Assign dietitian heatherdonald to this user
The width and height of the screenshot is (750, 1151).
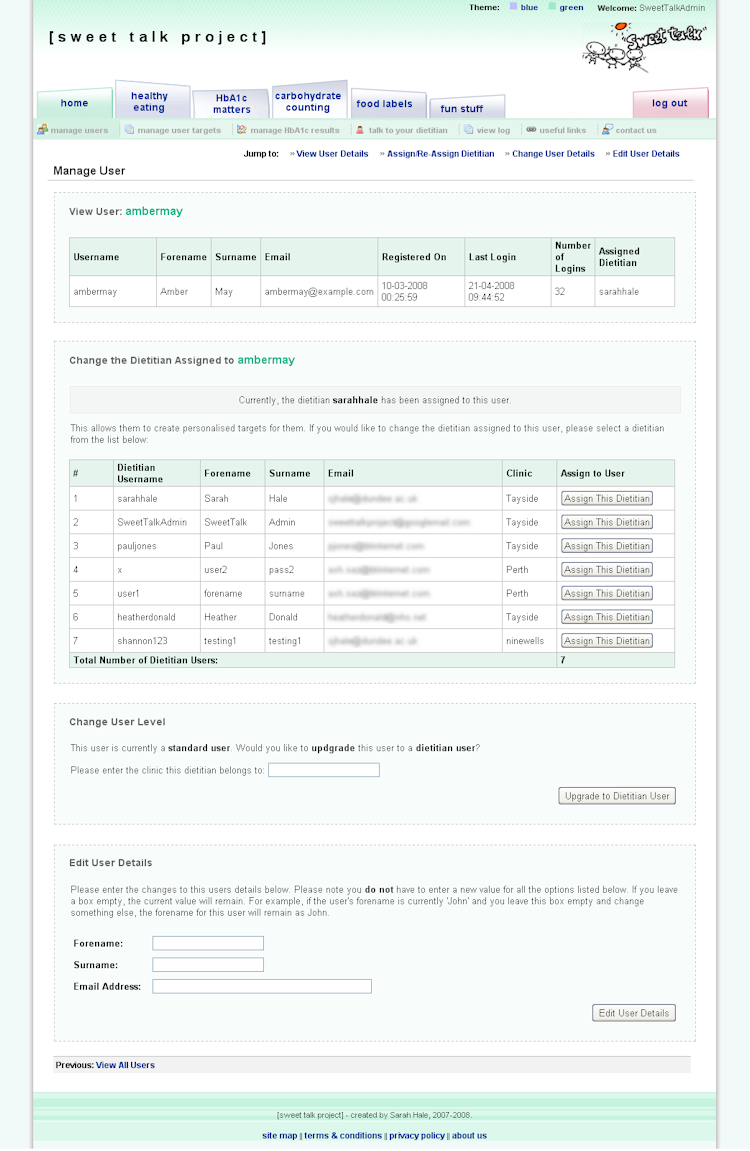coord(607,617)
